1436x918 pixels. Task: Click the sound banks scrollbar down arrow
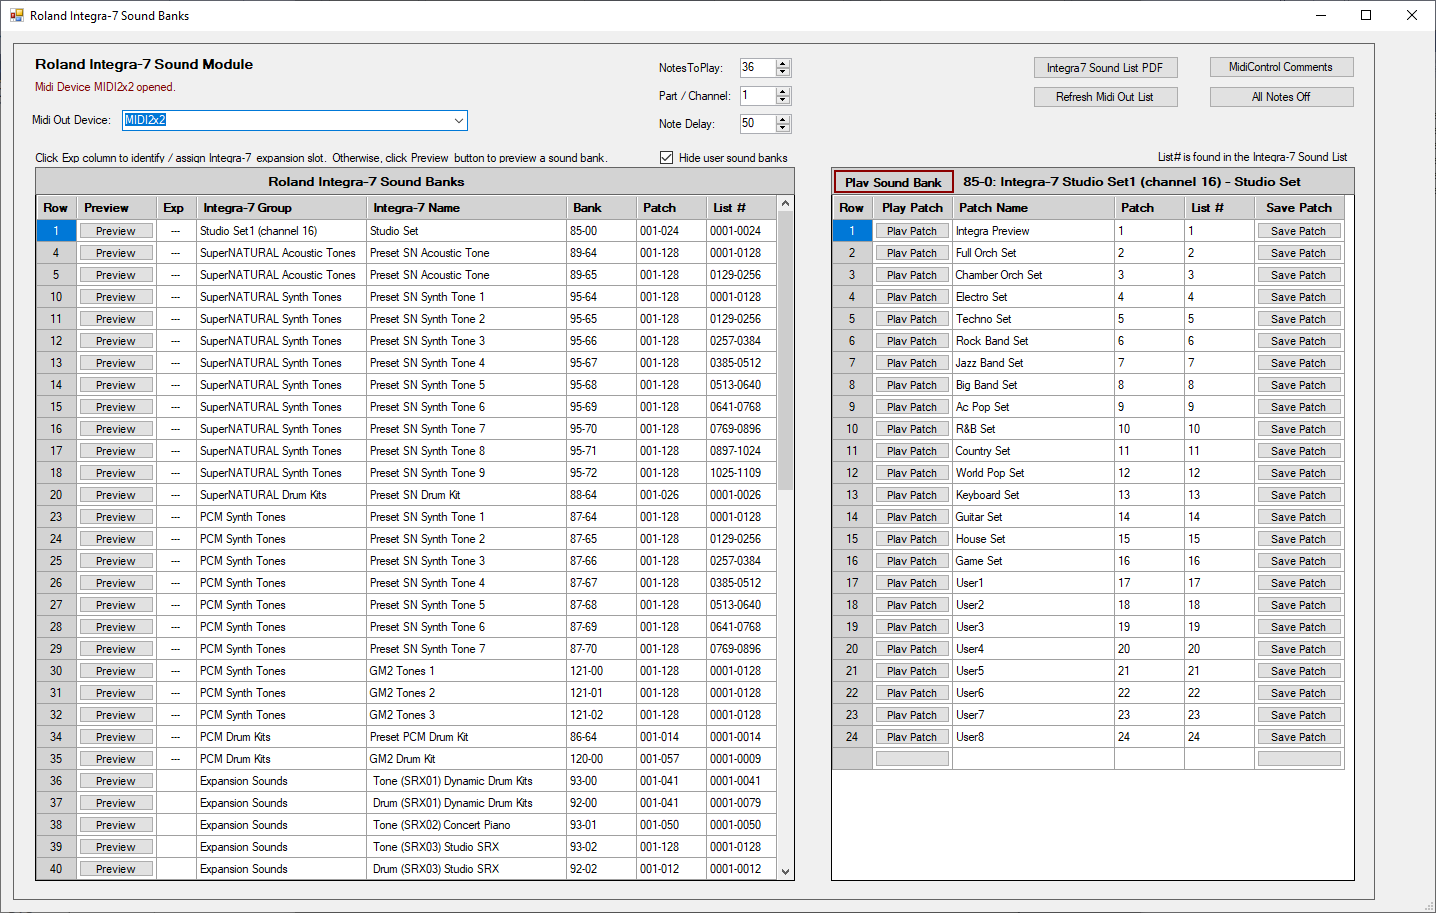tap(786, 871)
